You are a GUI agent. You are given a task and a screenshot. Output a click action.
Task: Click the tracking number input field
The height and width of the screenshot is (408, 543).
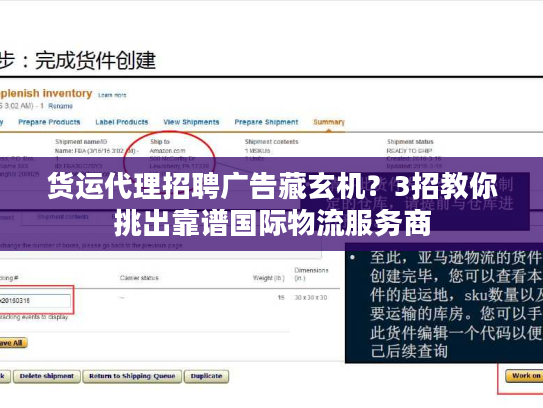pos(35,301)
